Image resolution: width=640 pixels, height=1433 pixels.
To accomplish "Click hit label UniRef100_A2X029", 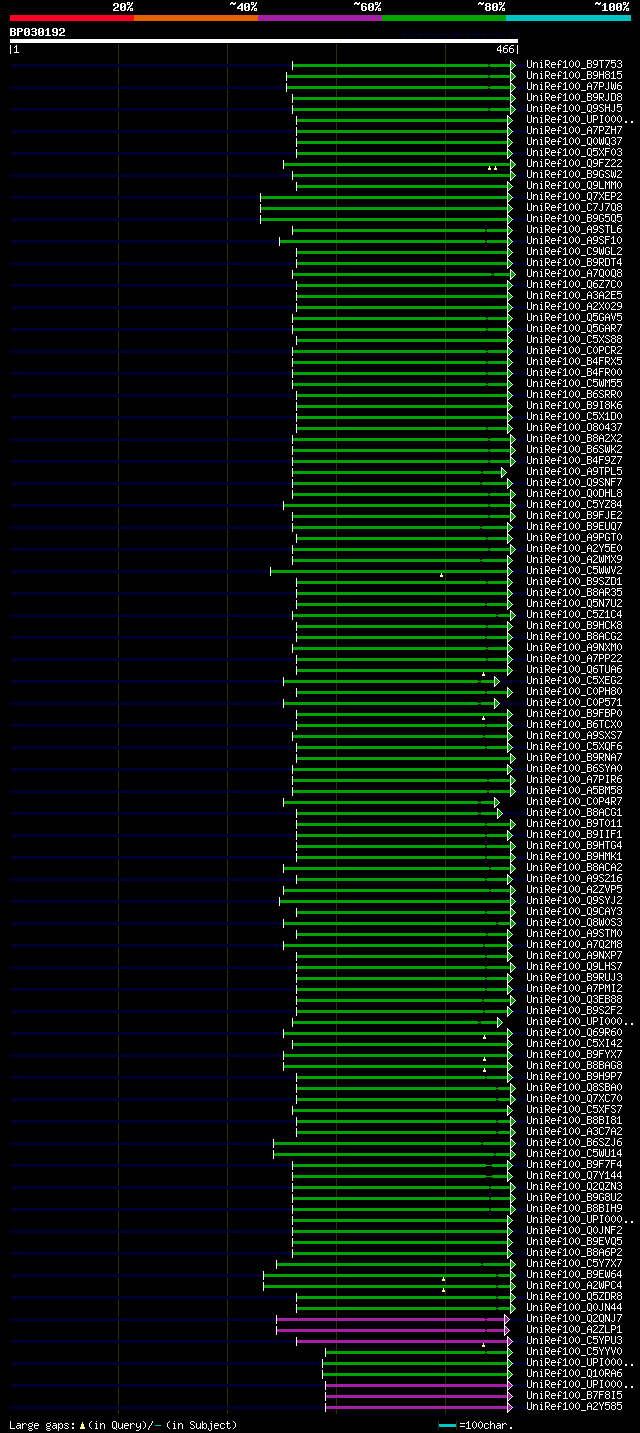I will click(x=574, y=307).
